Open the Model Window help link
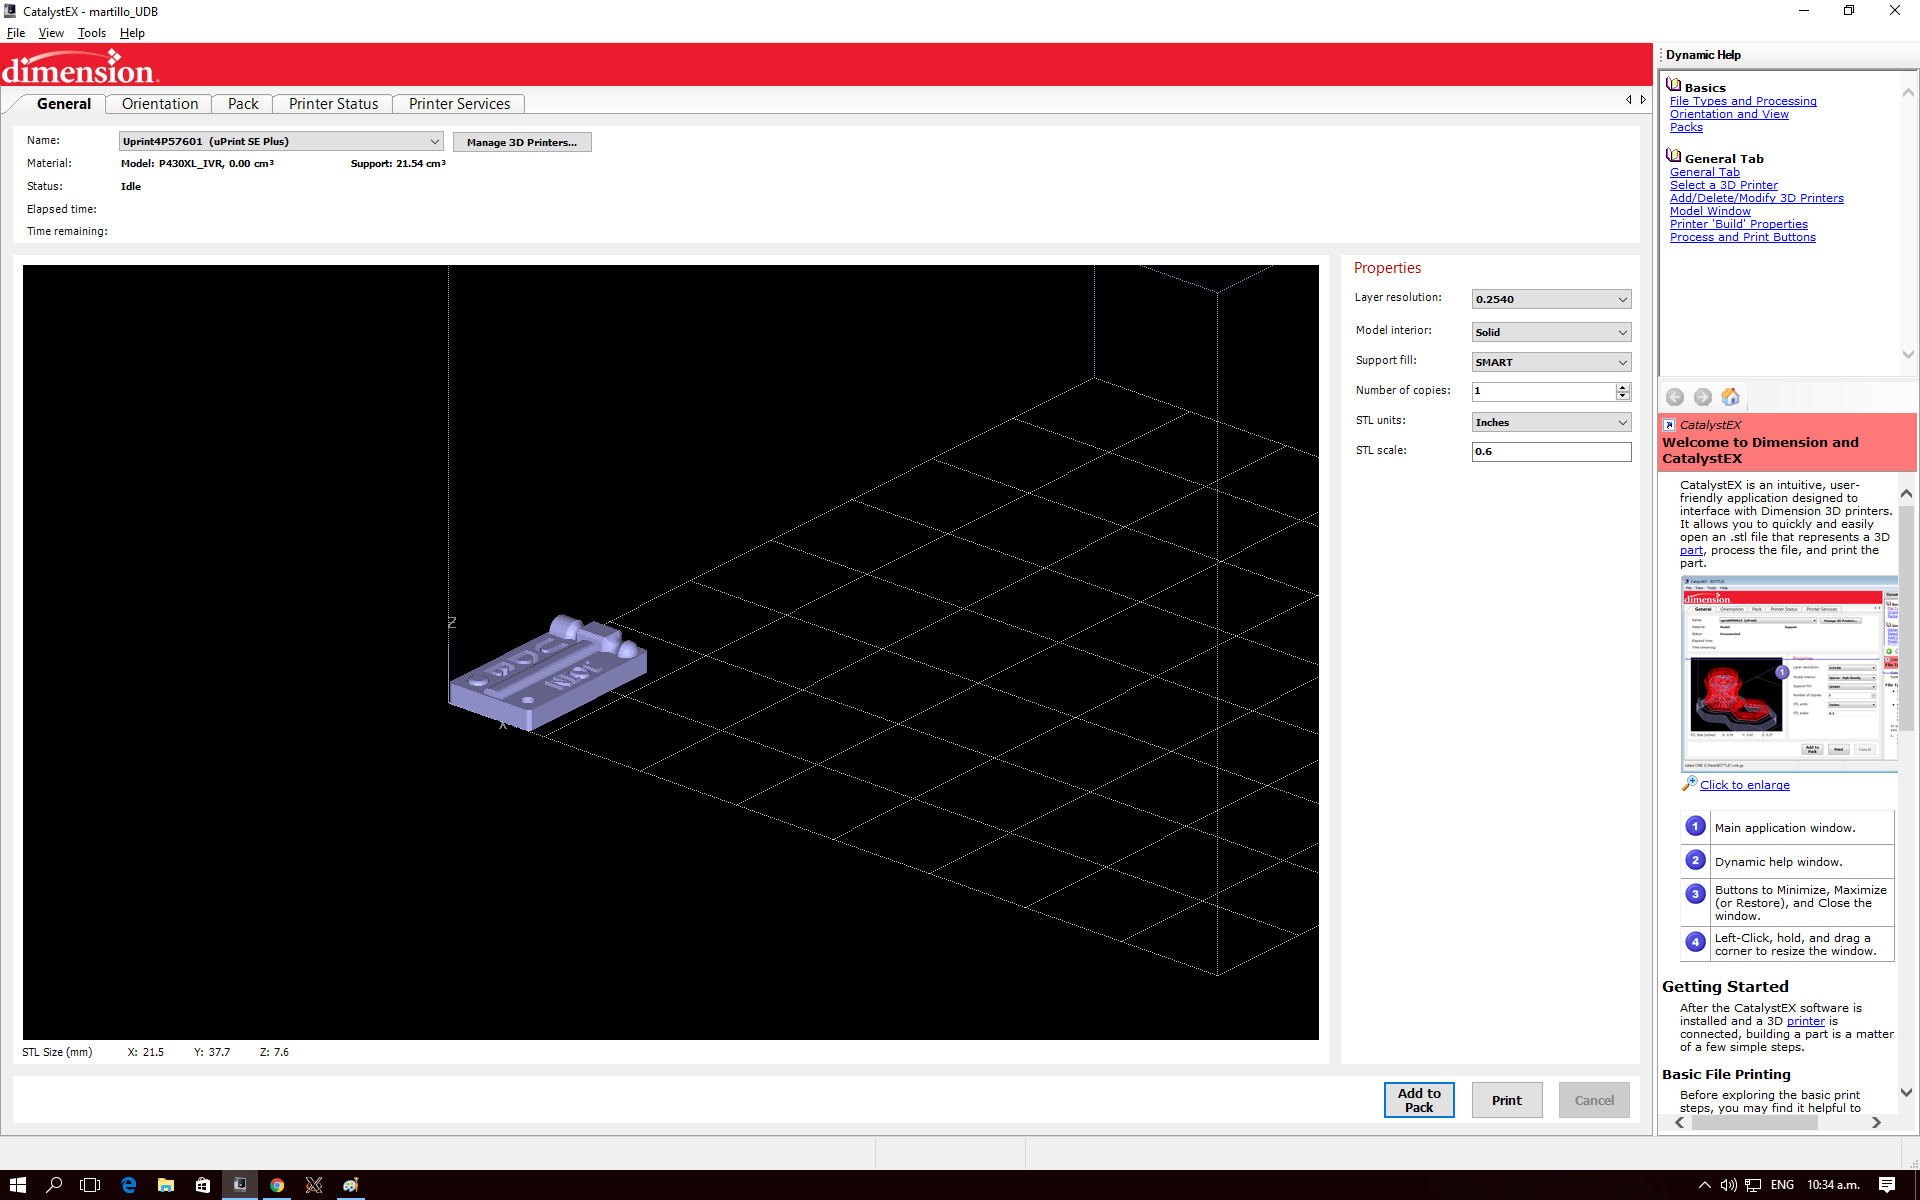The height and width of the screenshot is (1200, 1920). [1710, 211]
